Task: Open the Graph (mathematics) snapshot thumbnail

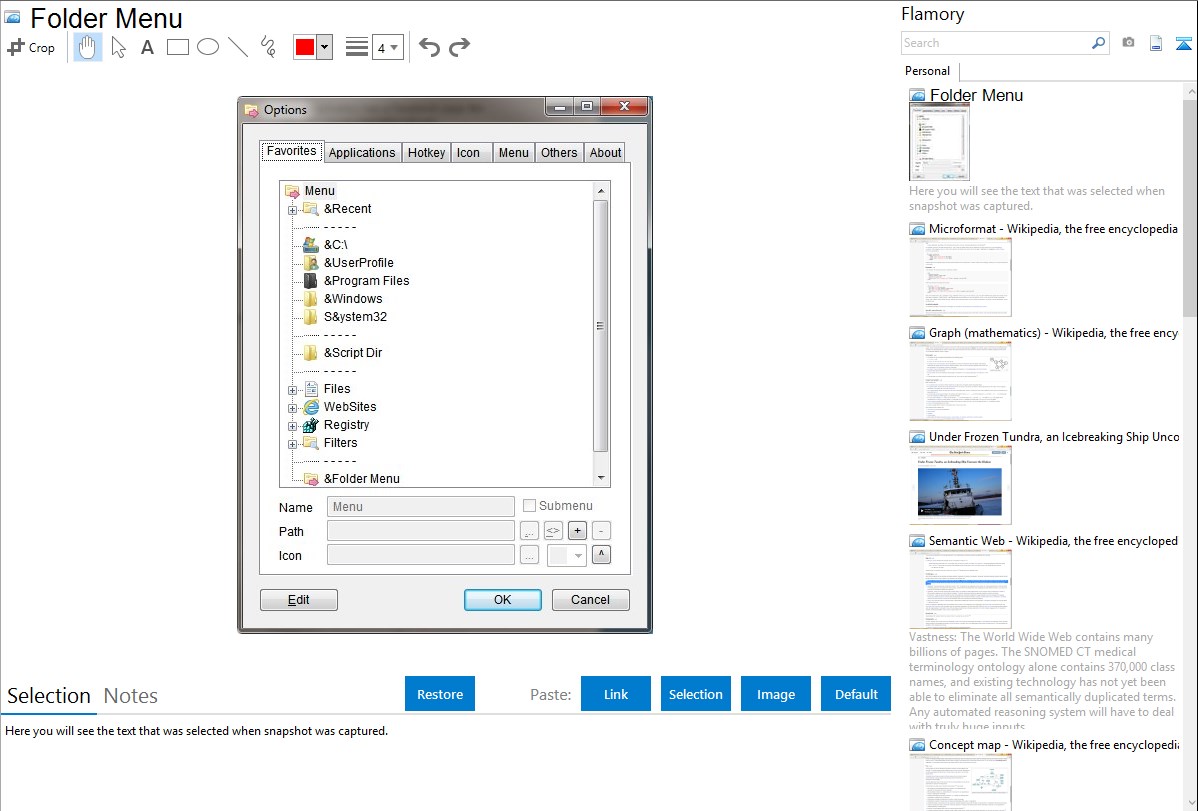Action: 960,381
